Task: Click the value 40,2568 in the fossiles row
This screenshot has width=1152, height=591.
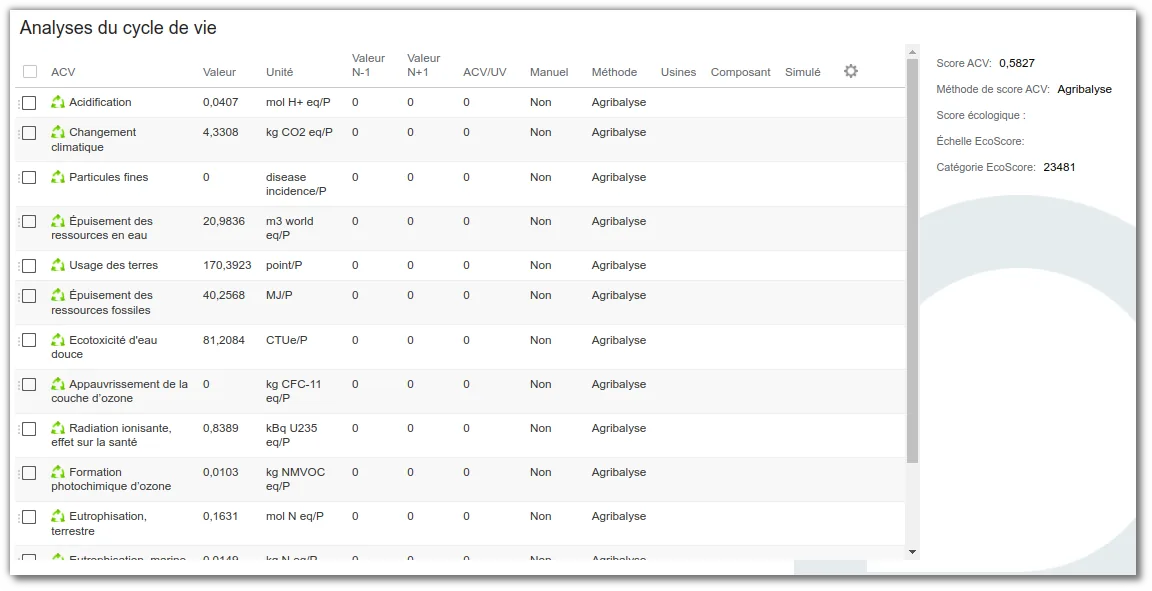Action: click(x=224, y=296)
